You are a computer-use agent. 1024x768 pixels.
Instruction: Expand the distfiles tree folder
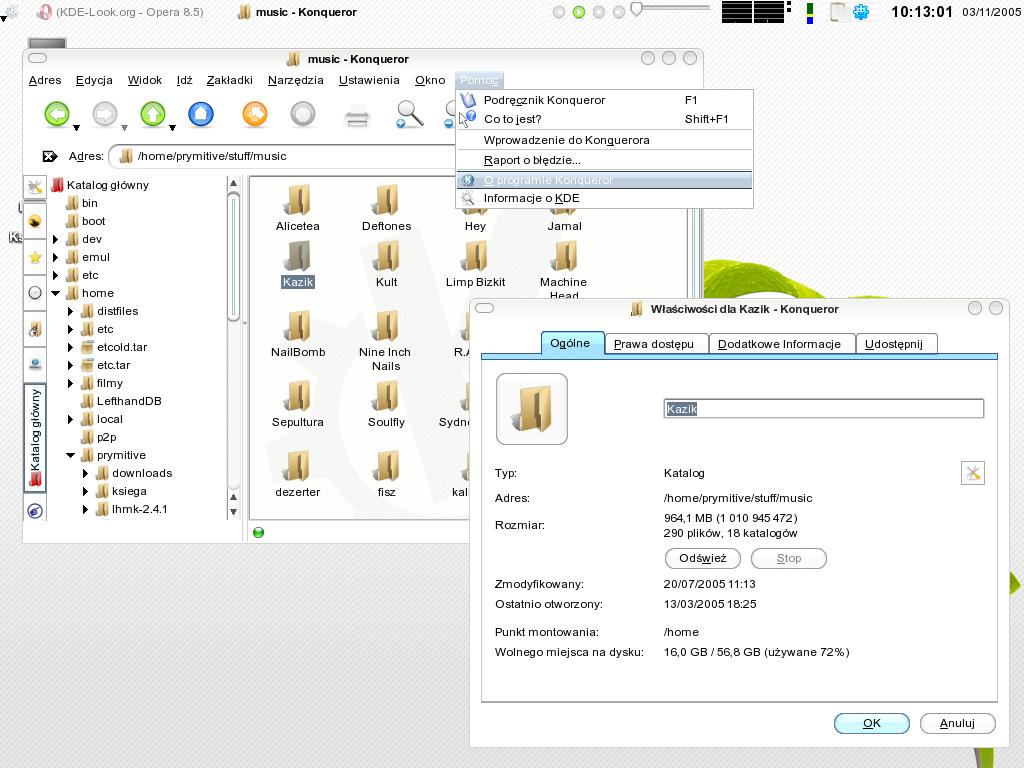coord(71,312)
